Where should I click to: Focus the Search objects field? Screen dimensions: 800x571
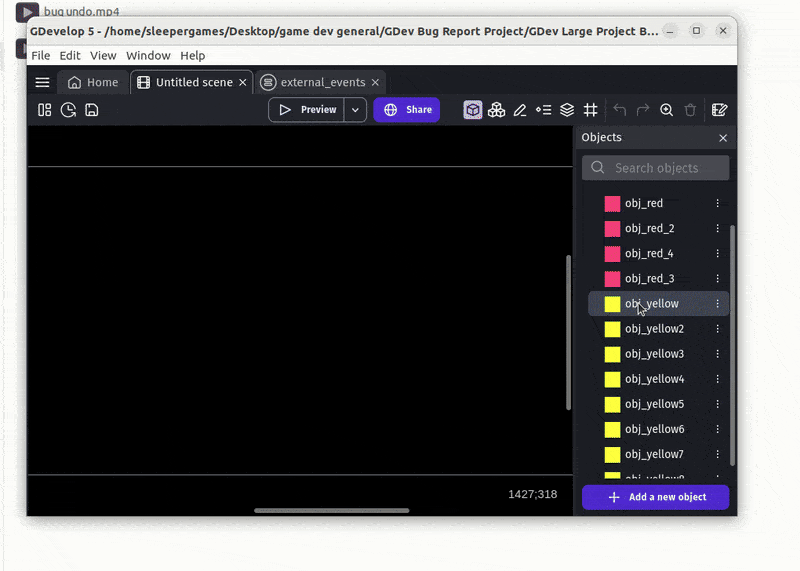pyautogui.click(x=656, y=168)
